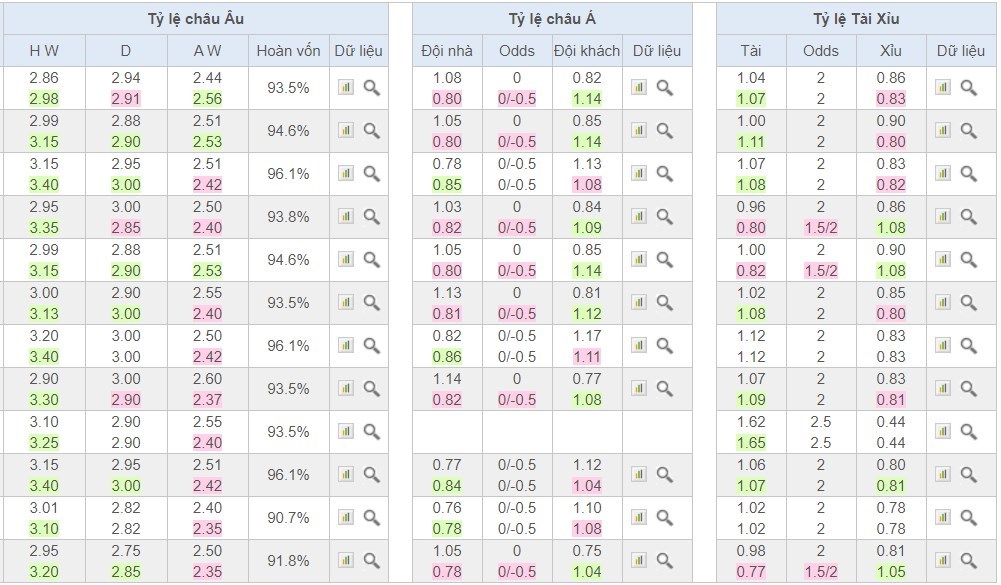
Task: Click magnifier in European row with H W 2.86
Action: (x=372, y=88)
